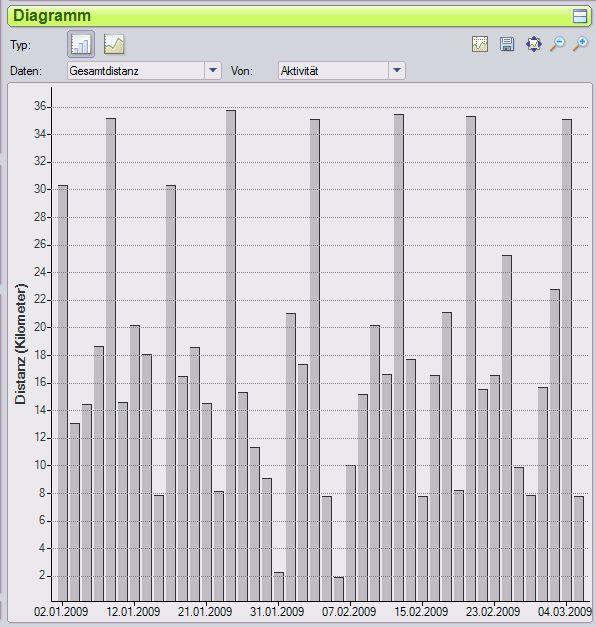
Task: Click the fit-to-window zoom icon
Action: [x=534, y=44]
